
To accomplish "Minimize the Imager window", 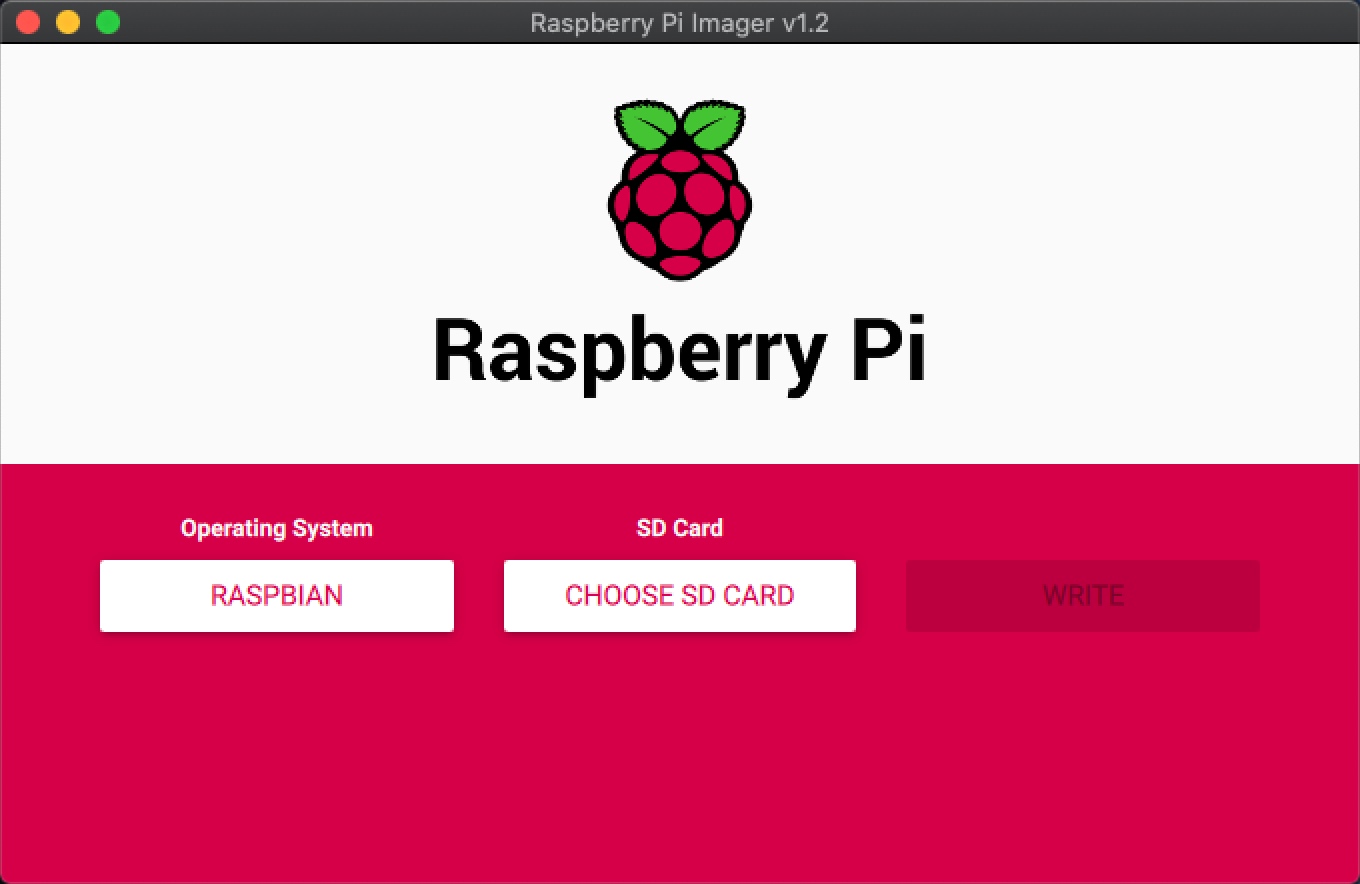I will pyautogui.click(x=67, y=21).
